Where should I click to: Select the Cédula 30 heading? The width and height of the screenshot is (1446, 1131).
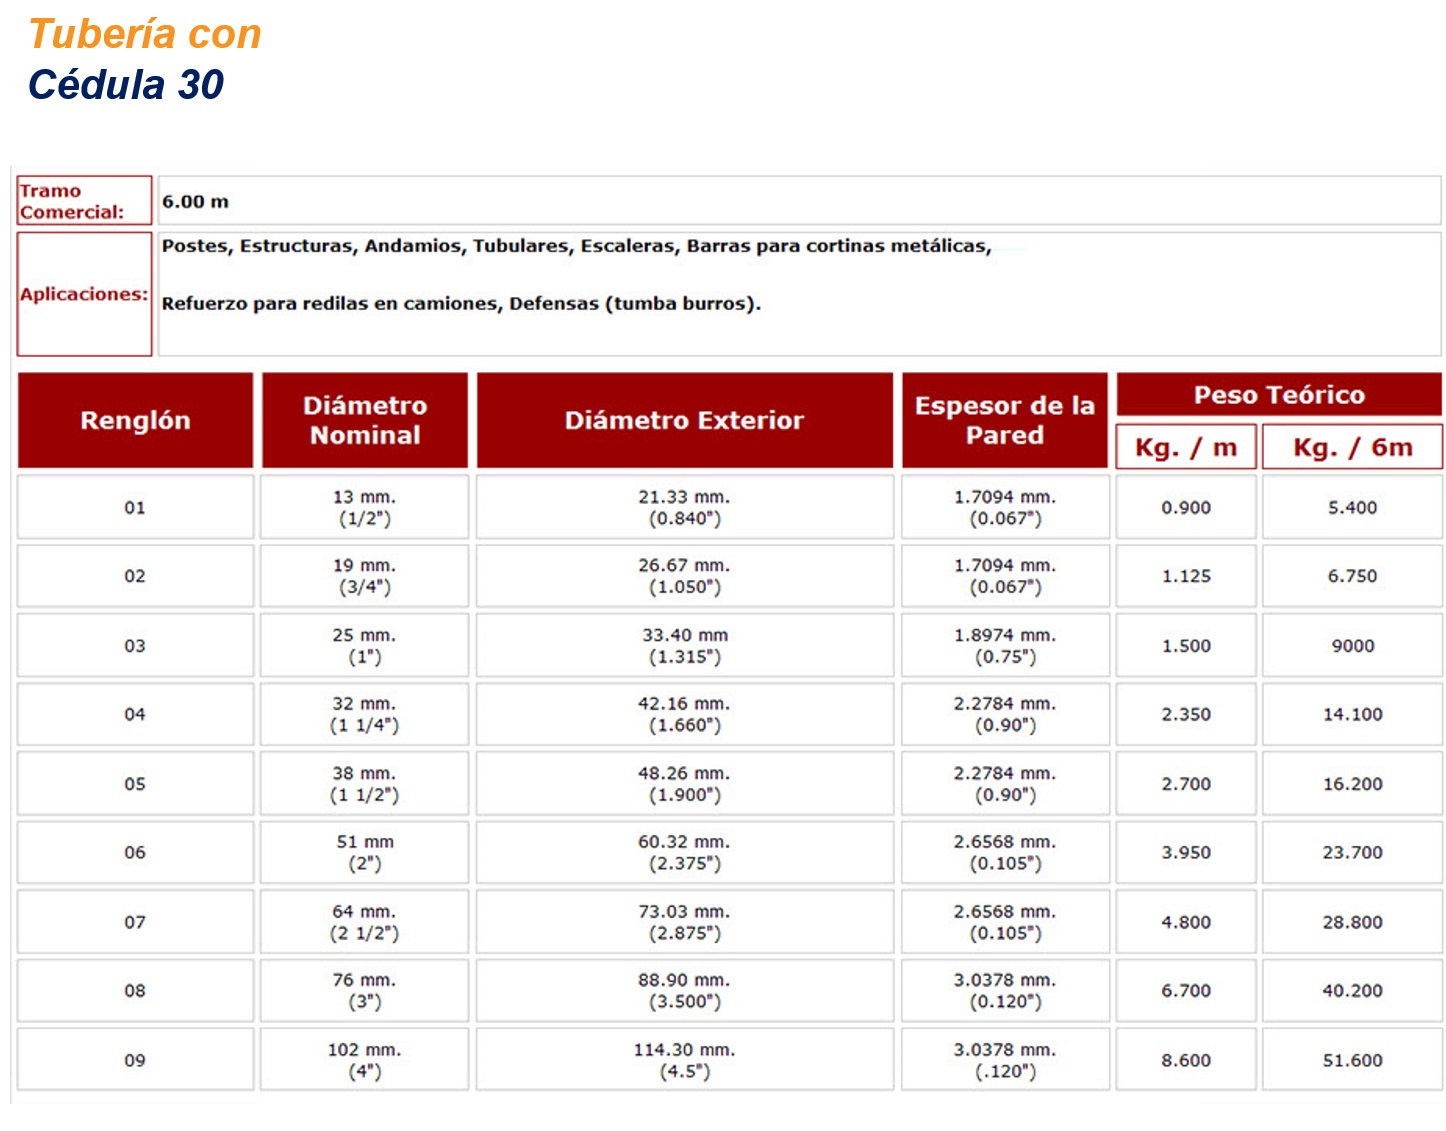point(126,85)
